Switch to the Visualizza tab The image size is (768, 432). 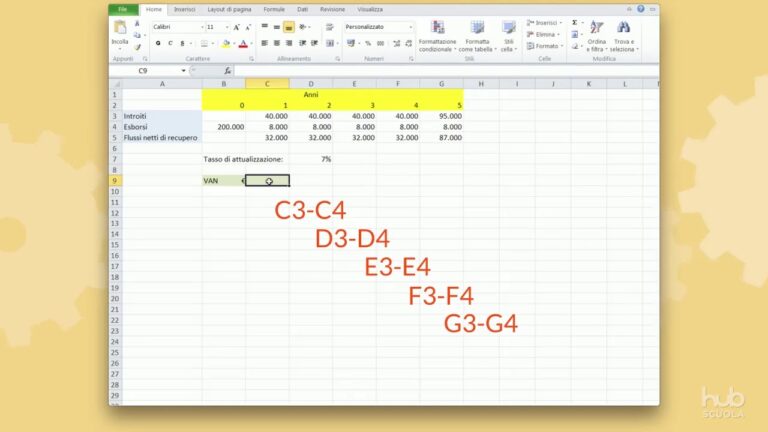[370, 9]
